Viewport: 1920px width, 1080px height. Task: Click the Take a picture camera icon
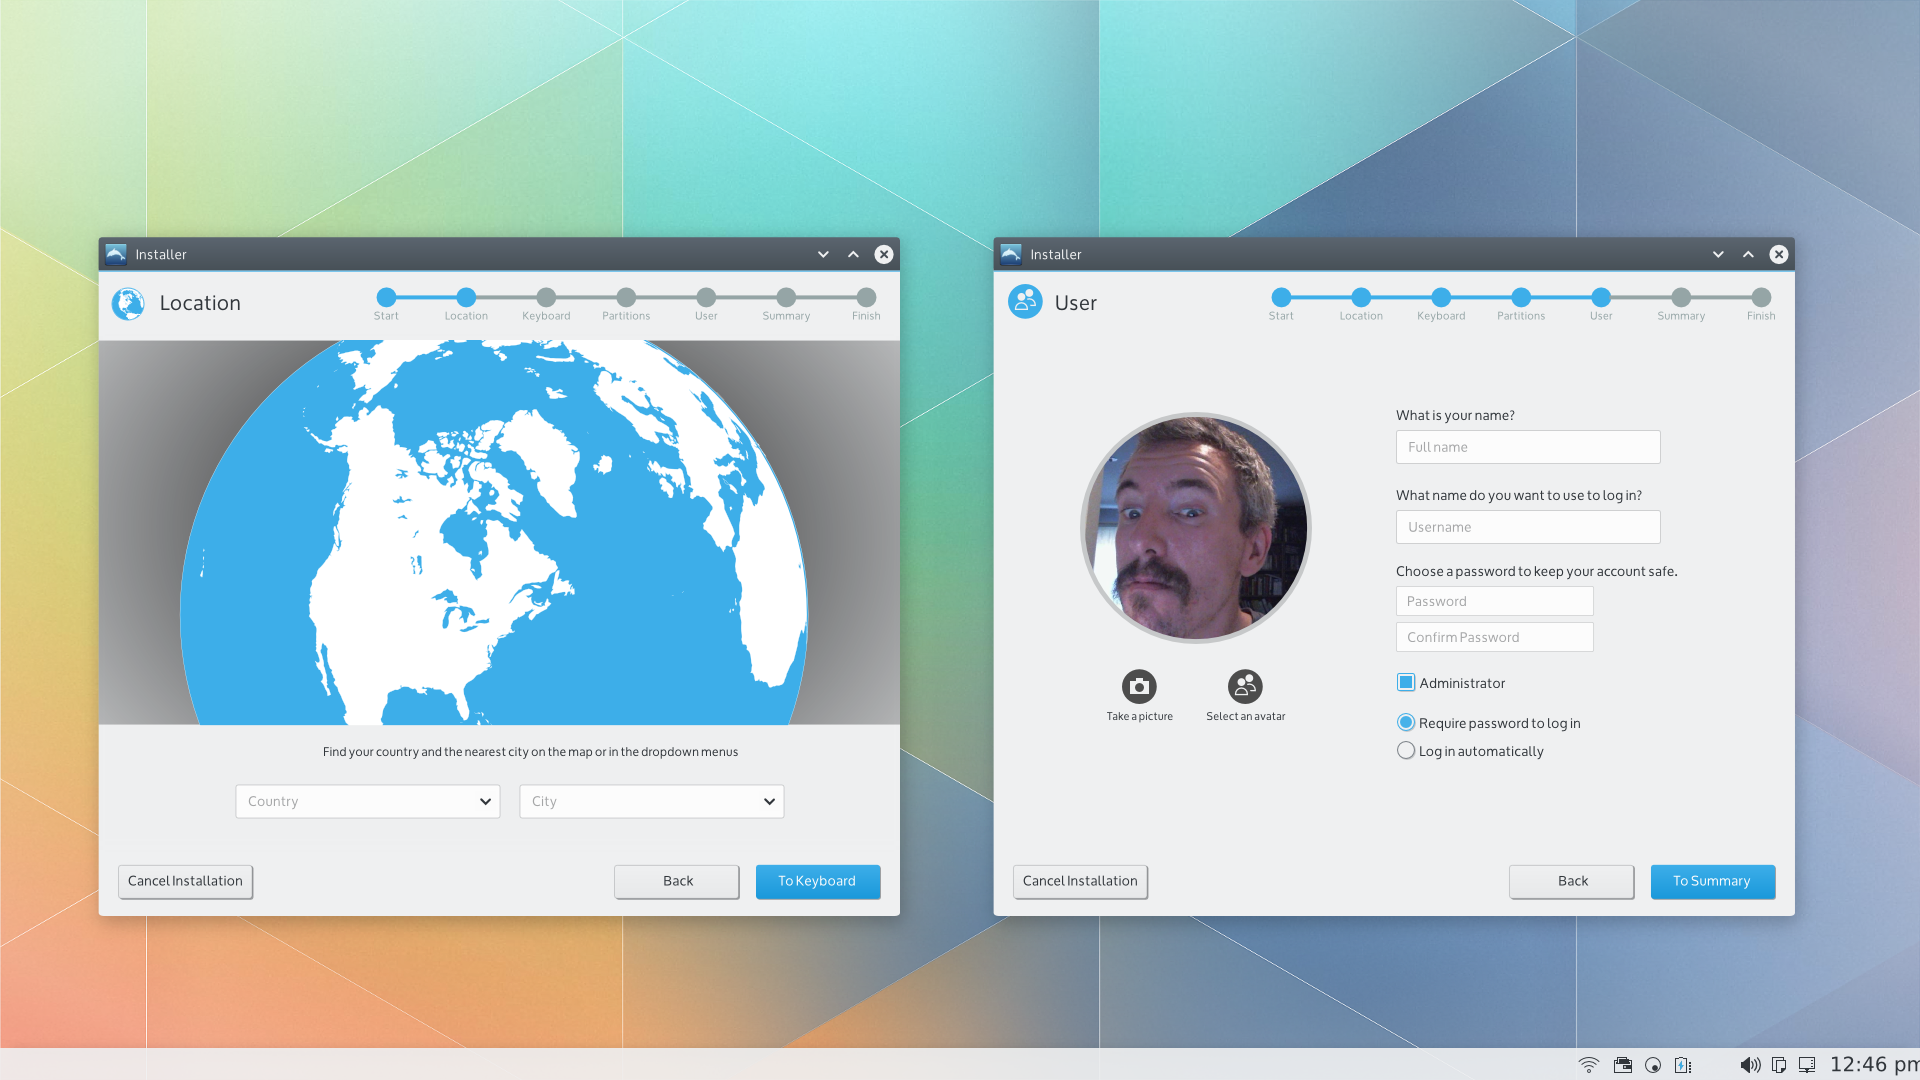click(1139, 687)
